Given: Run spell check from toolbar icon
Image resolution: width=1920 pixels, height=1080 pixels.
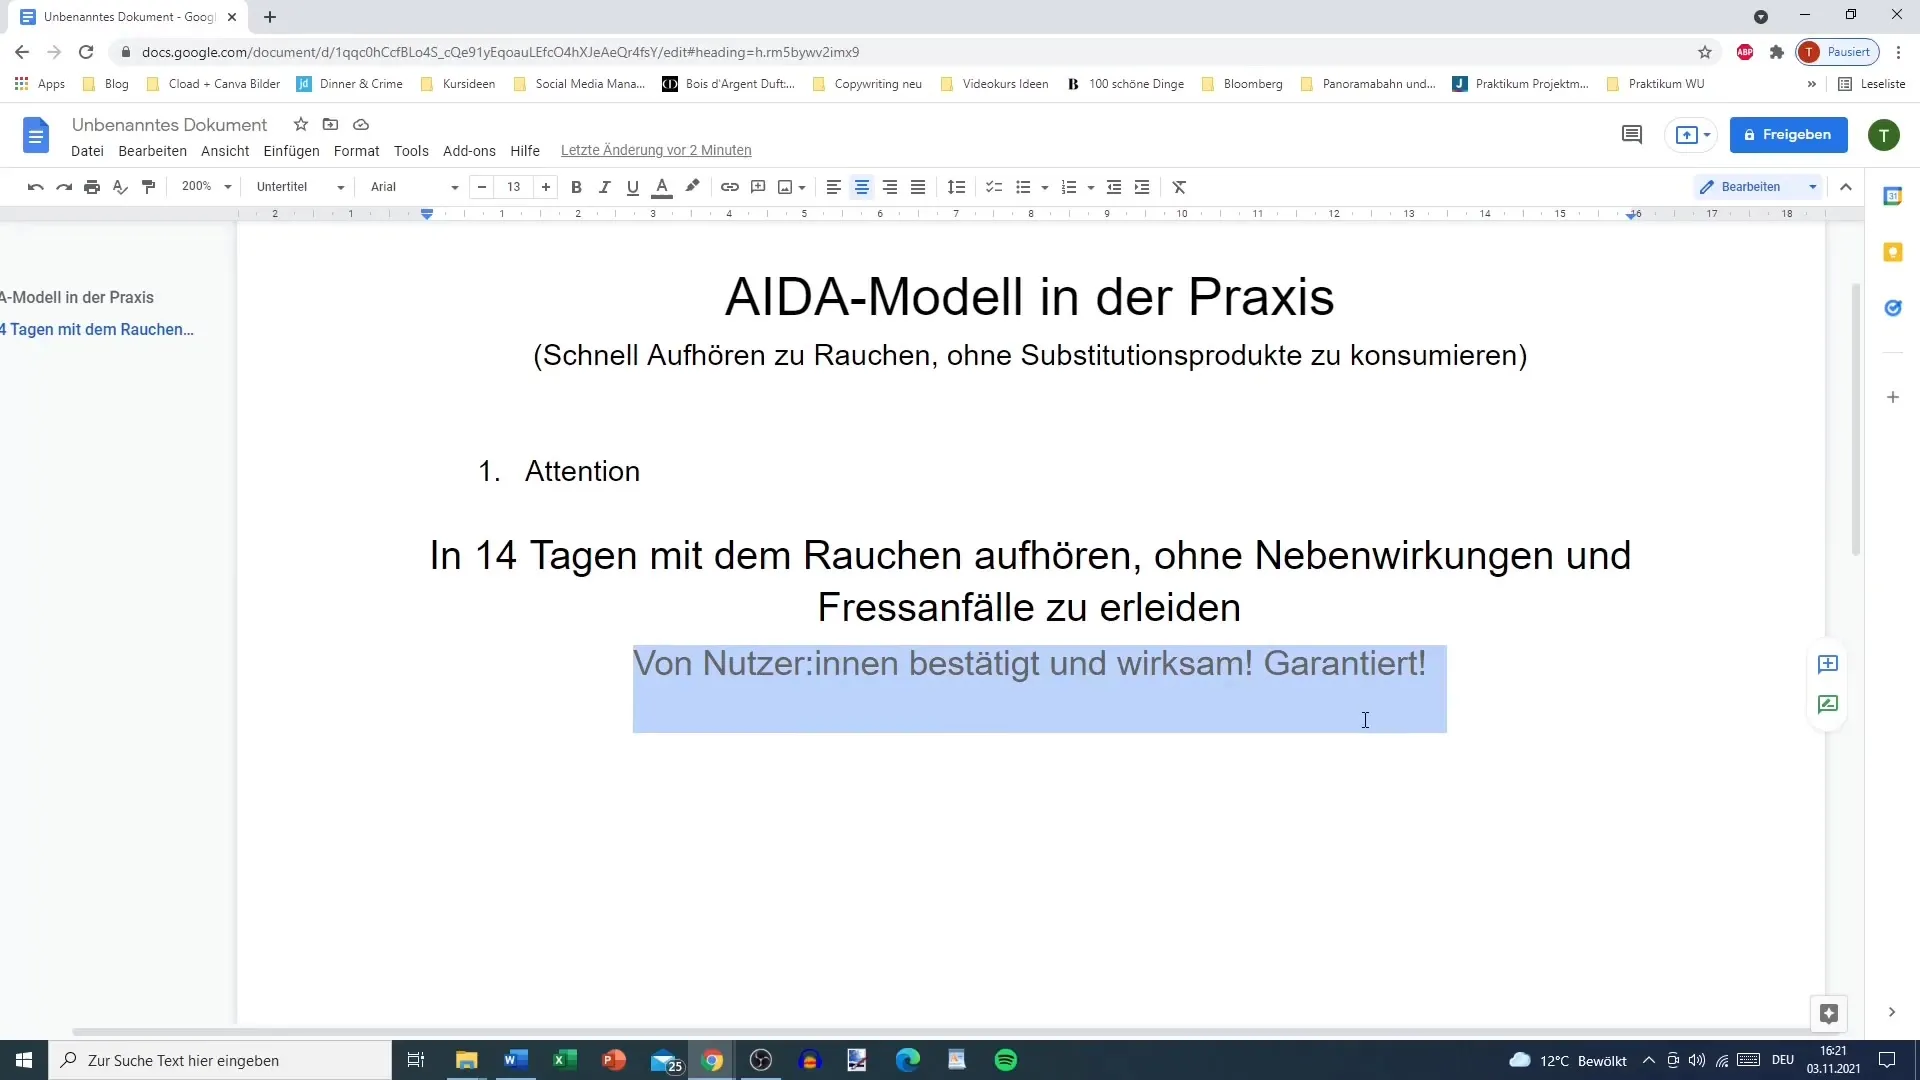Looking at the screenshot, I should 120,187.
